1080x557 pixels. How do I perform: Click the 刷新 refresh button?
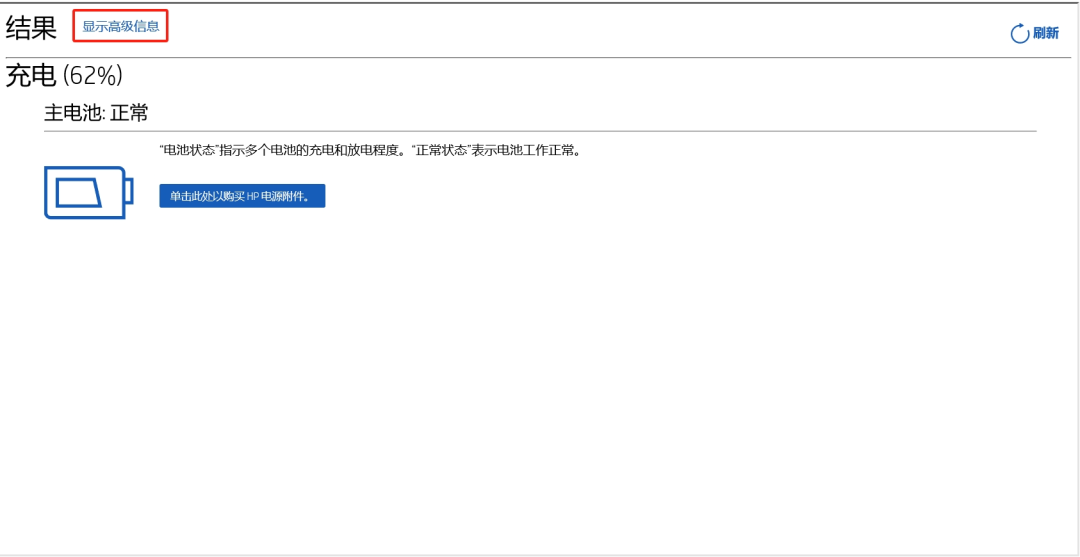(x=1035, y=33)
